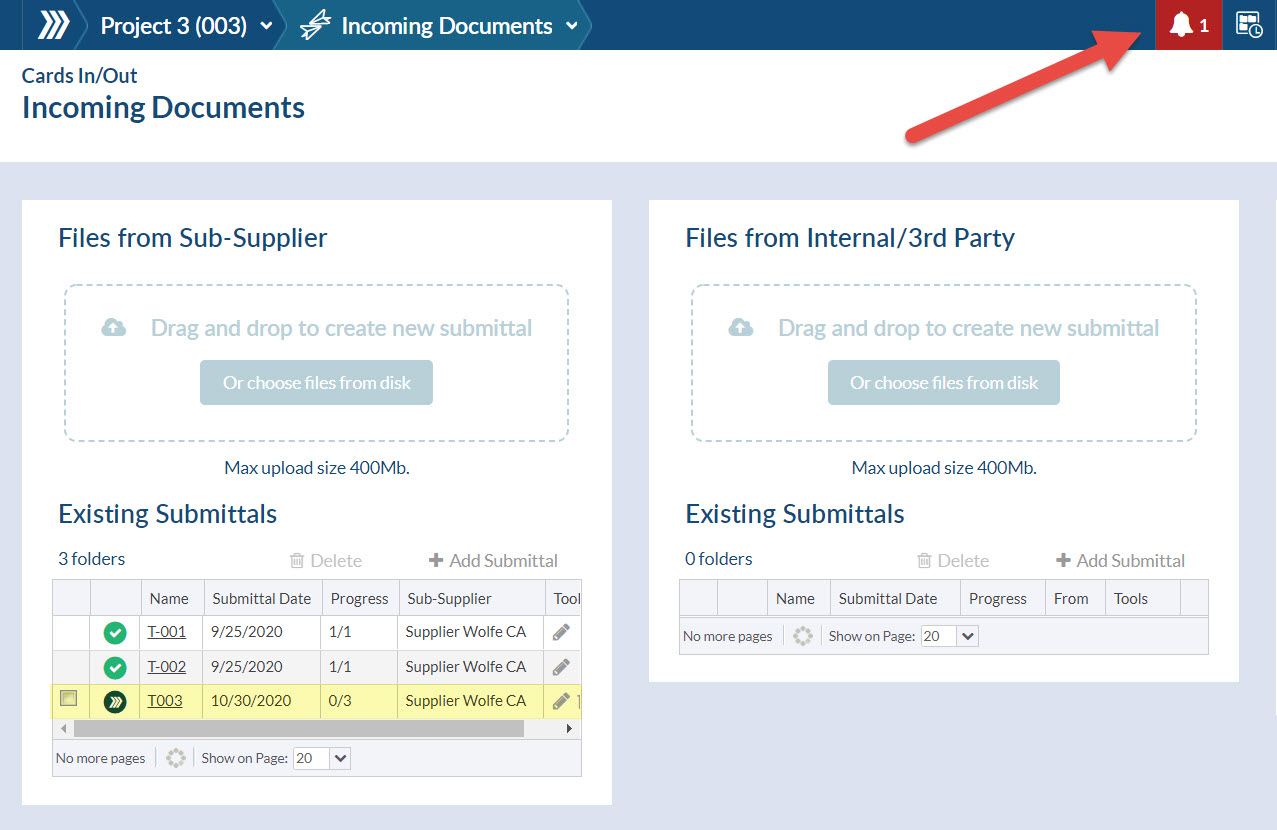This screenshot has width=1277, height=830.
Task: Click the '3 folders' count text
Action: coord(92,559)
